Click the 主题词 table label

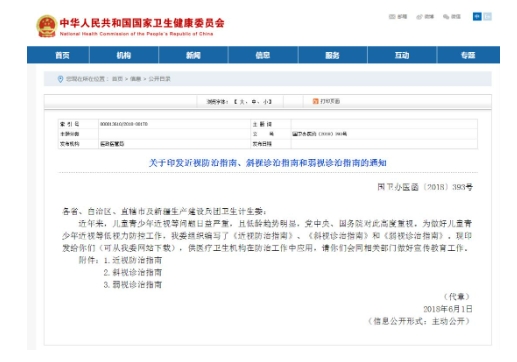click(x=262, y=124)
